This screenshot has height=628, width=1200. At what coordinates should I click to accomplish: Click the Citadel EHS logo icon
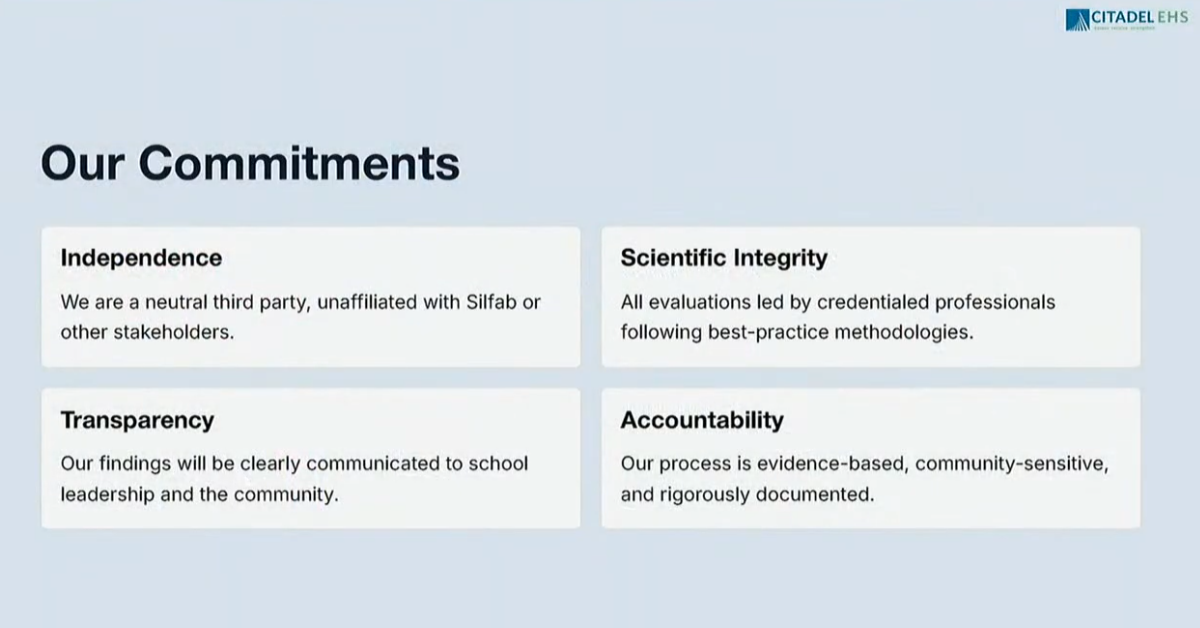[x=1077, y=20]
